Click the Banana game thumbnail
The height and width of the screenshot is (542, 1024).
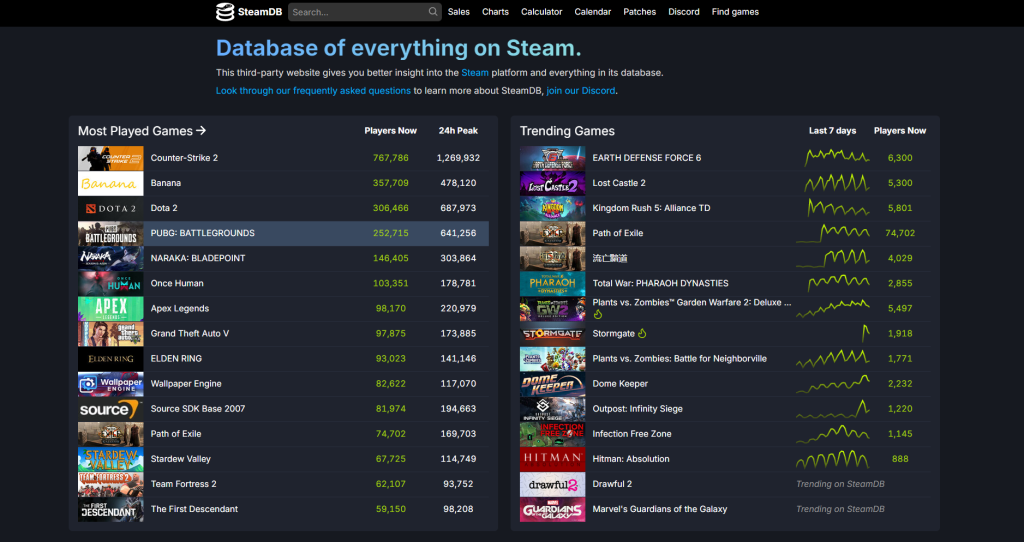pyautogui.click(x=110, y=183)
